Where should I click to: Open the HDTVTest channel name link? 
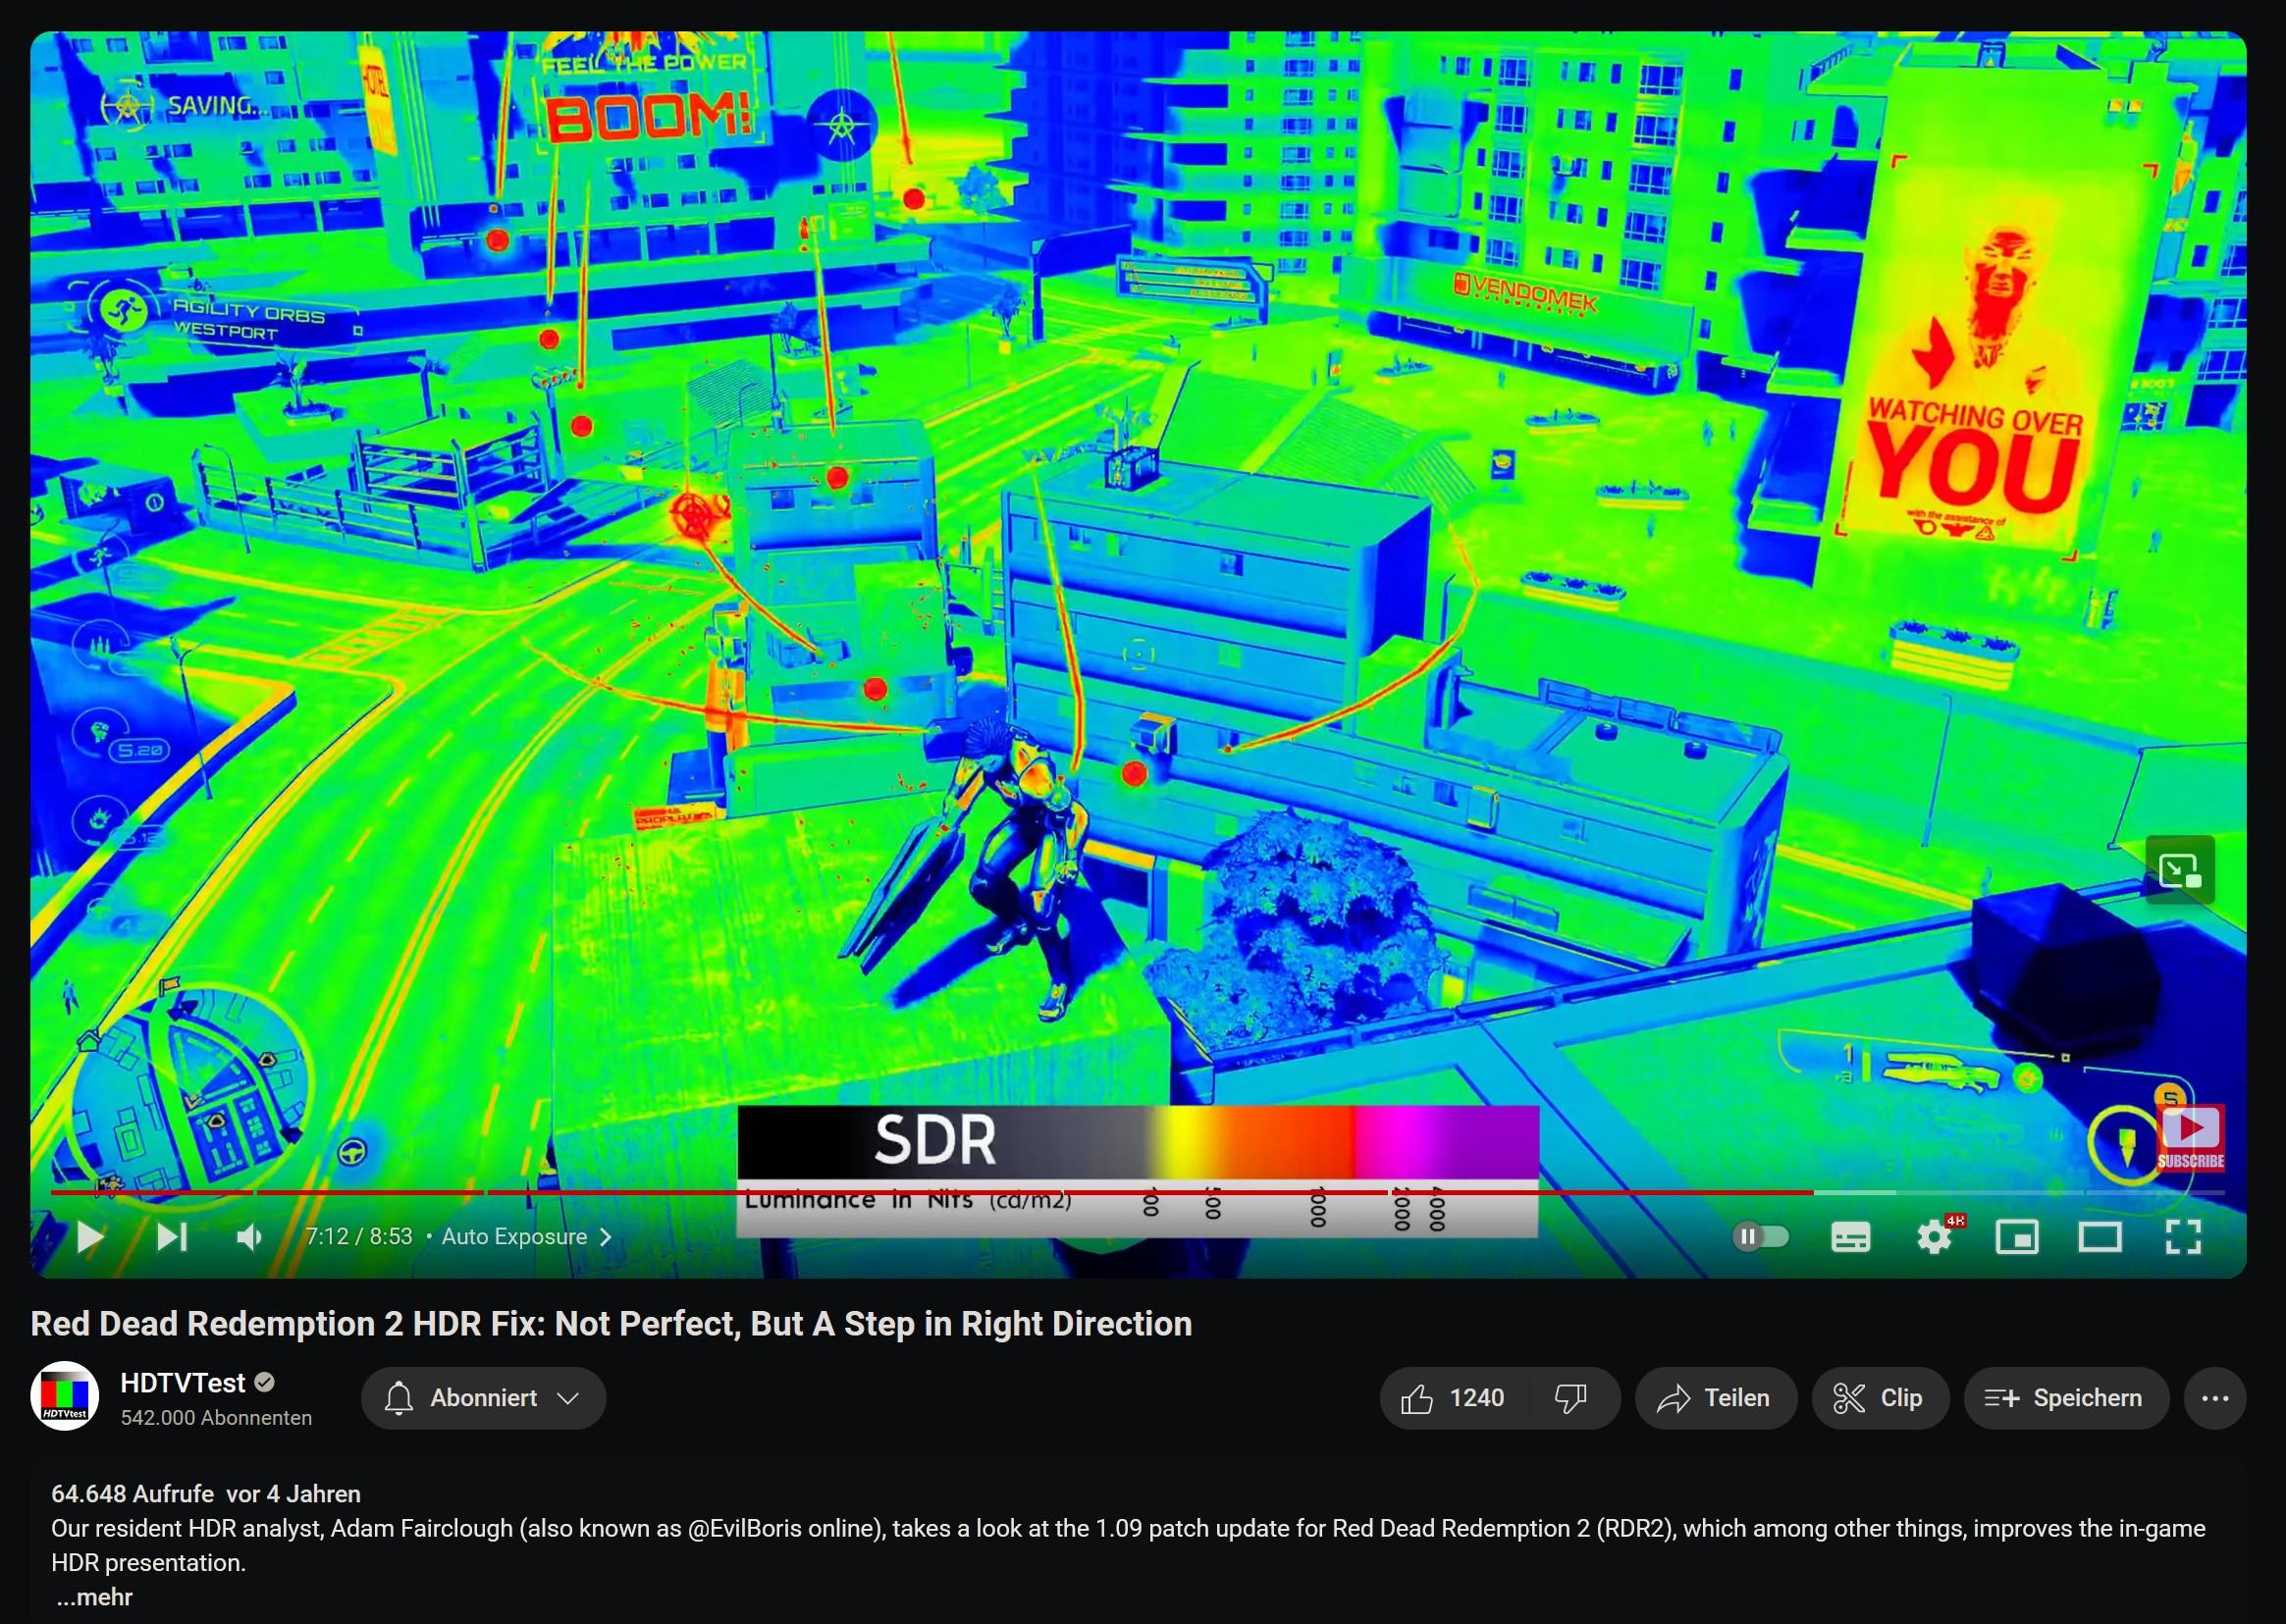tap(182, 1383)
